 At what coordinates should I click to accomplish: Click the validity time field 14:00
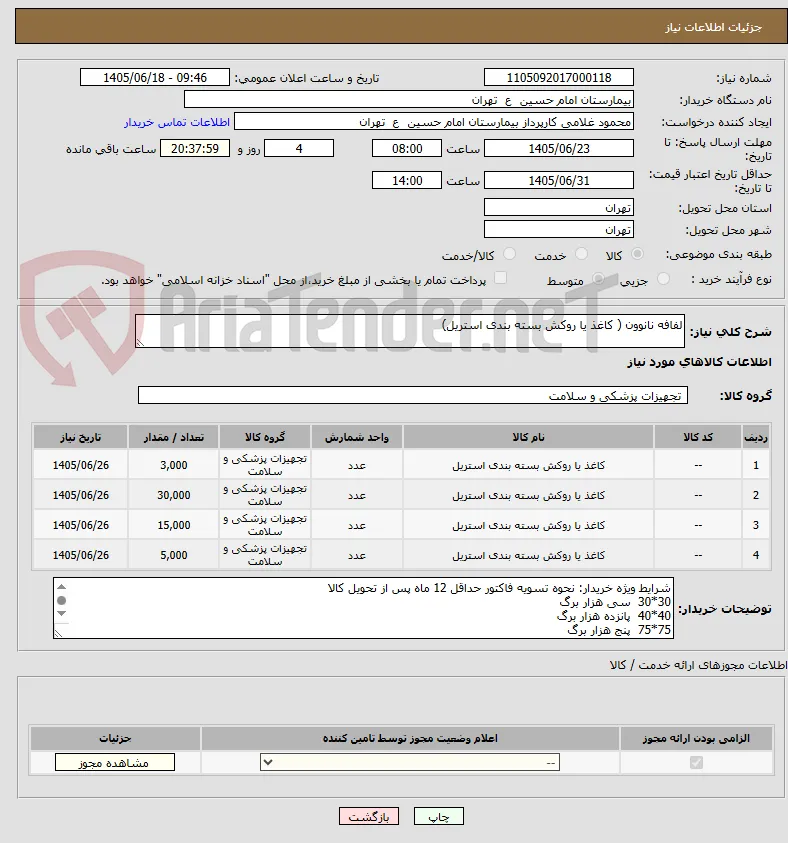tap(406, 181)
